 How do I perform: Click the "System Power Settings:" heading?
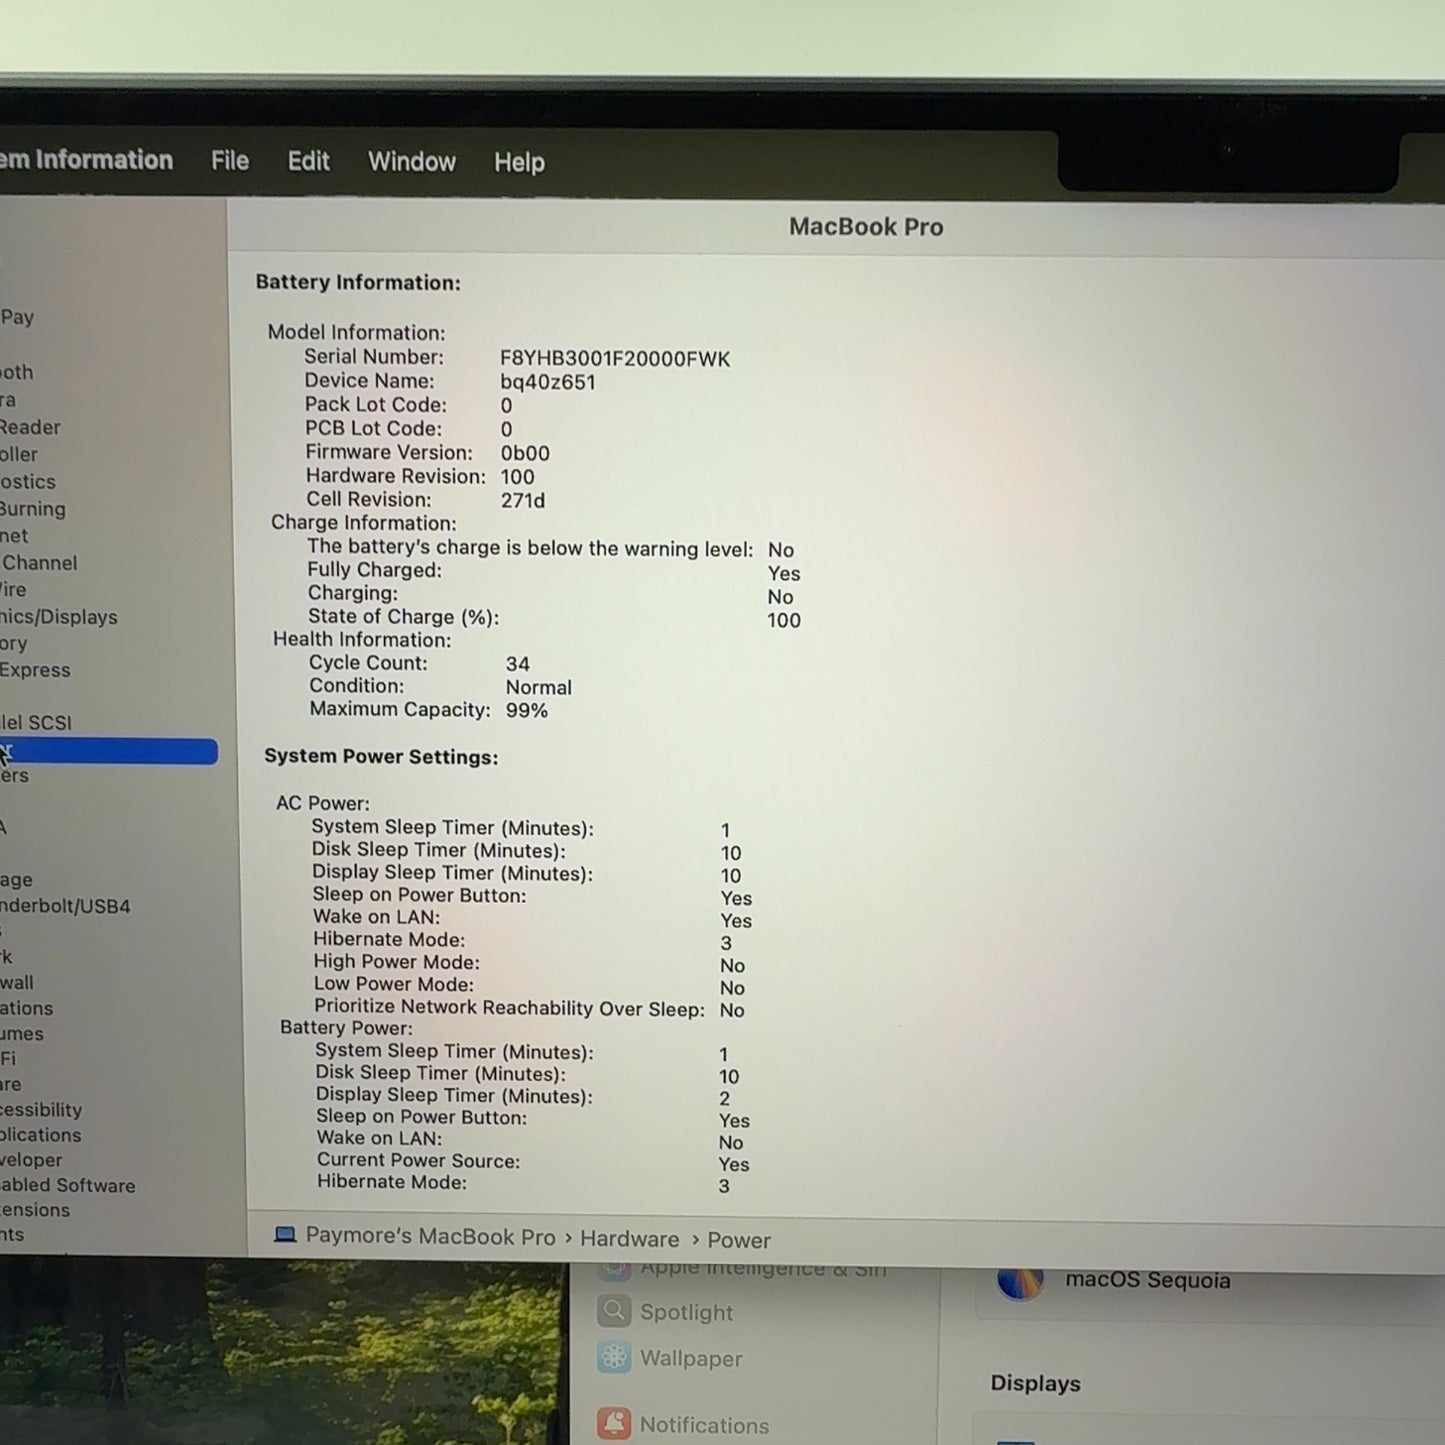coord(381,757)
